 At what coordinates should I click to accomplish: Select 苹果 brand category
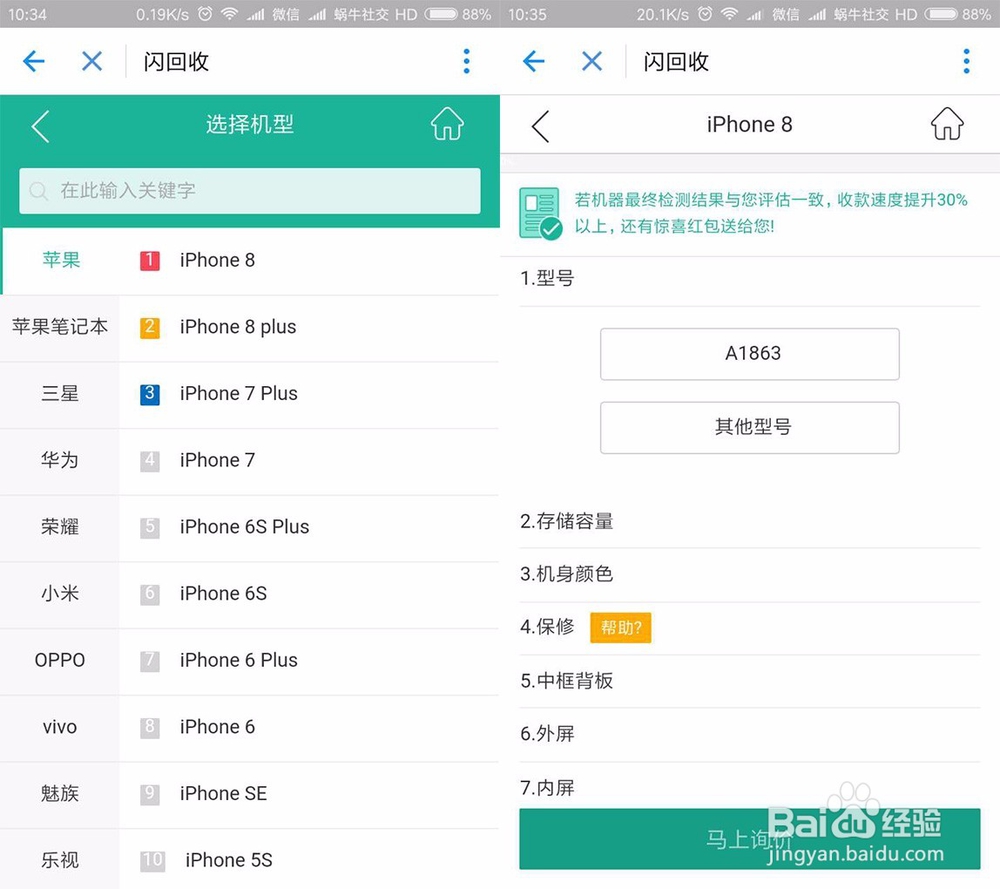61,260
